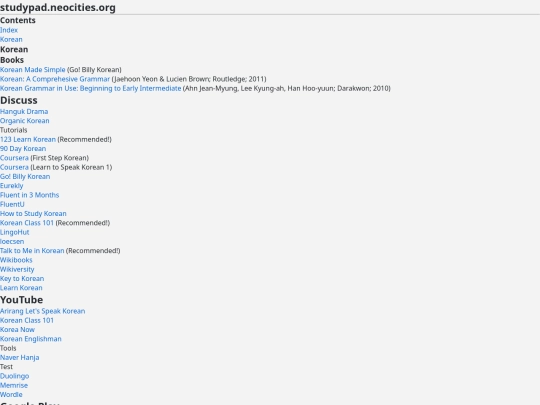
Task: Open the Duolingo link
Action: pos(14,376)
